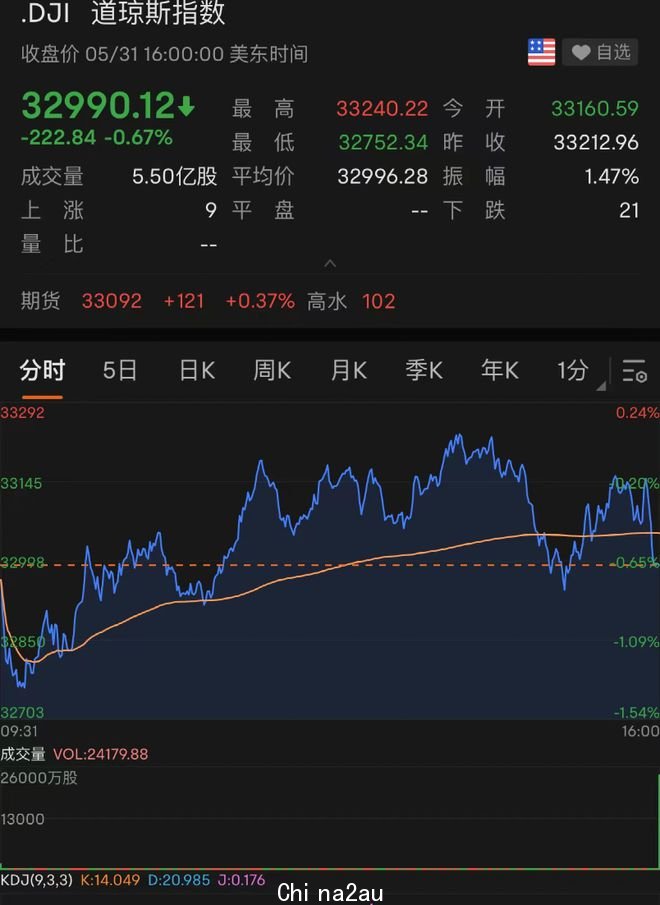
Task: Tap the intraday chart peak near 33240
Action: (x=459, y=436)
